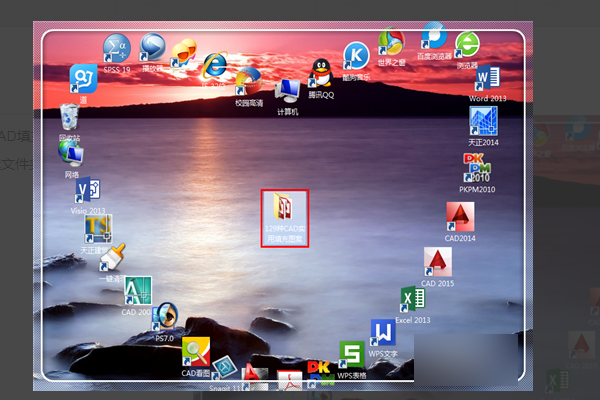Open the 世界之窗 browser shortcut

tap(389, 44)
